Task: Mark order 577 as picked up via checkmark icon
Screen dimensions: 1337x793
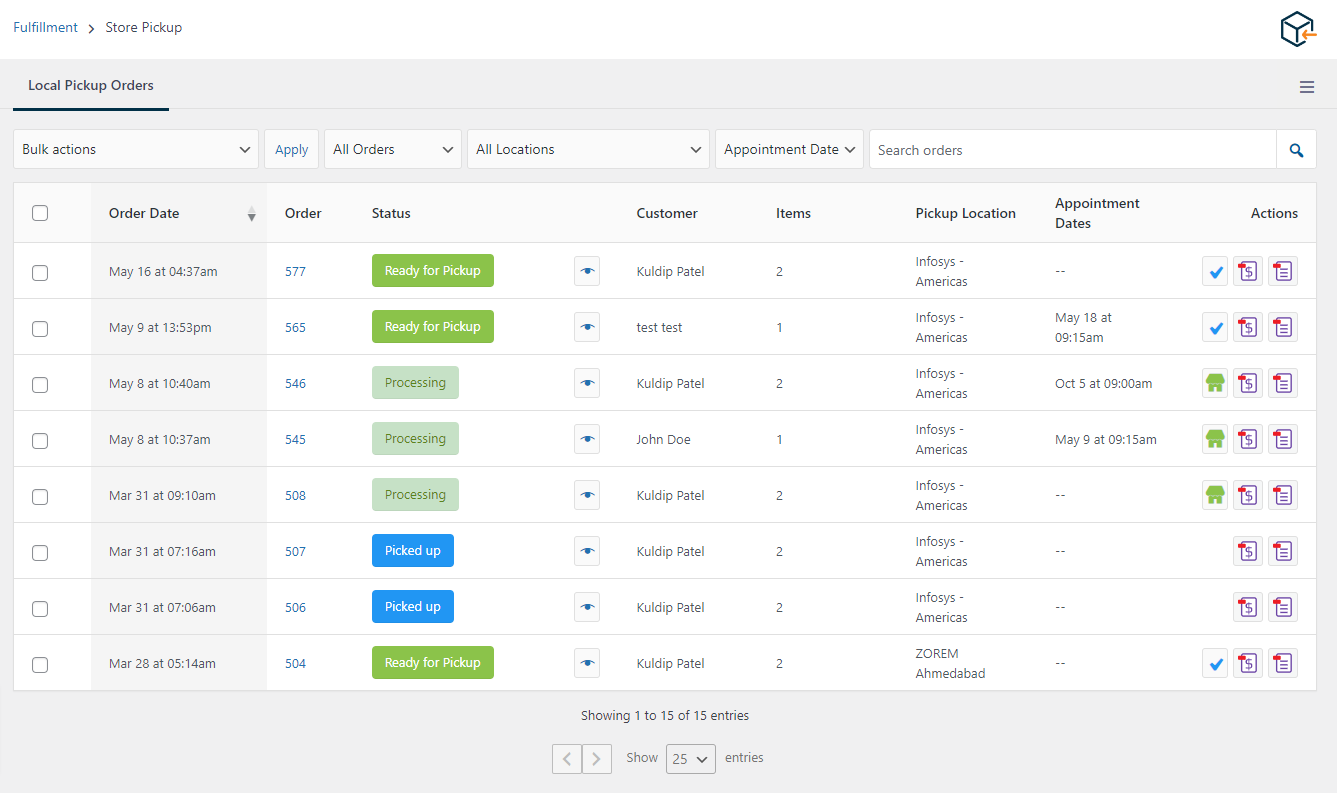Action: 1215,271
